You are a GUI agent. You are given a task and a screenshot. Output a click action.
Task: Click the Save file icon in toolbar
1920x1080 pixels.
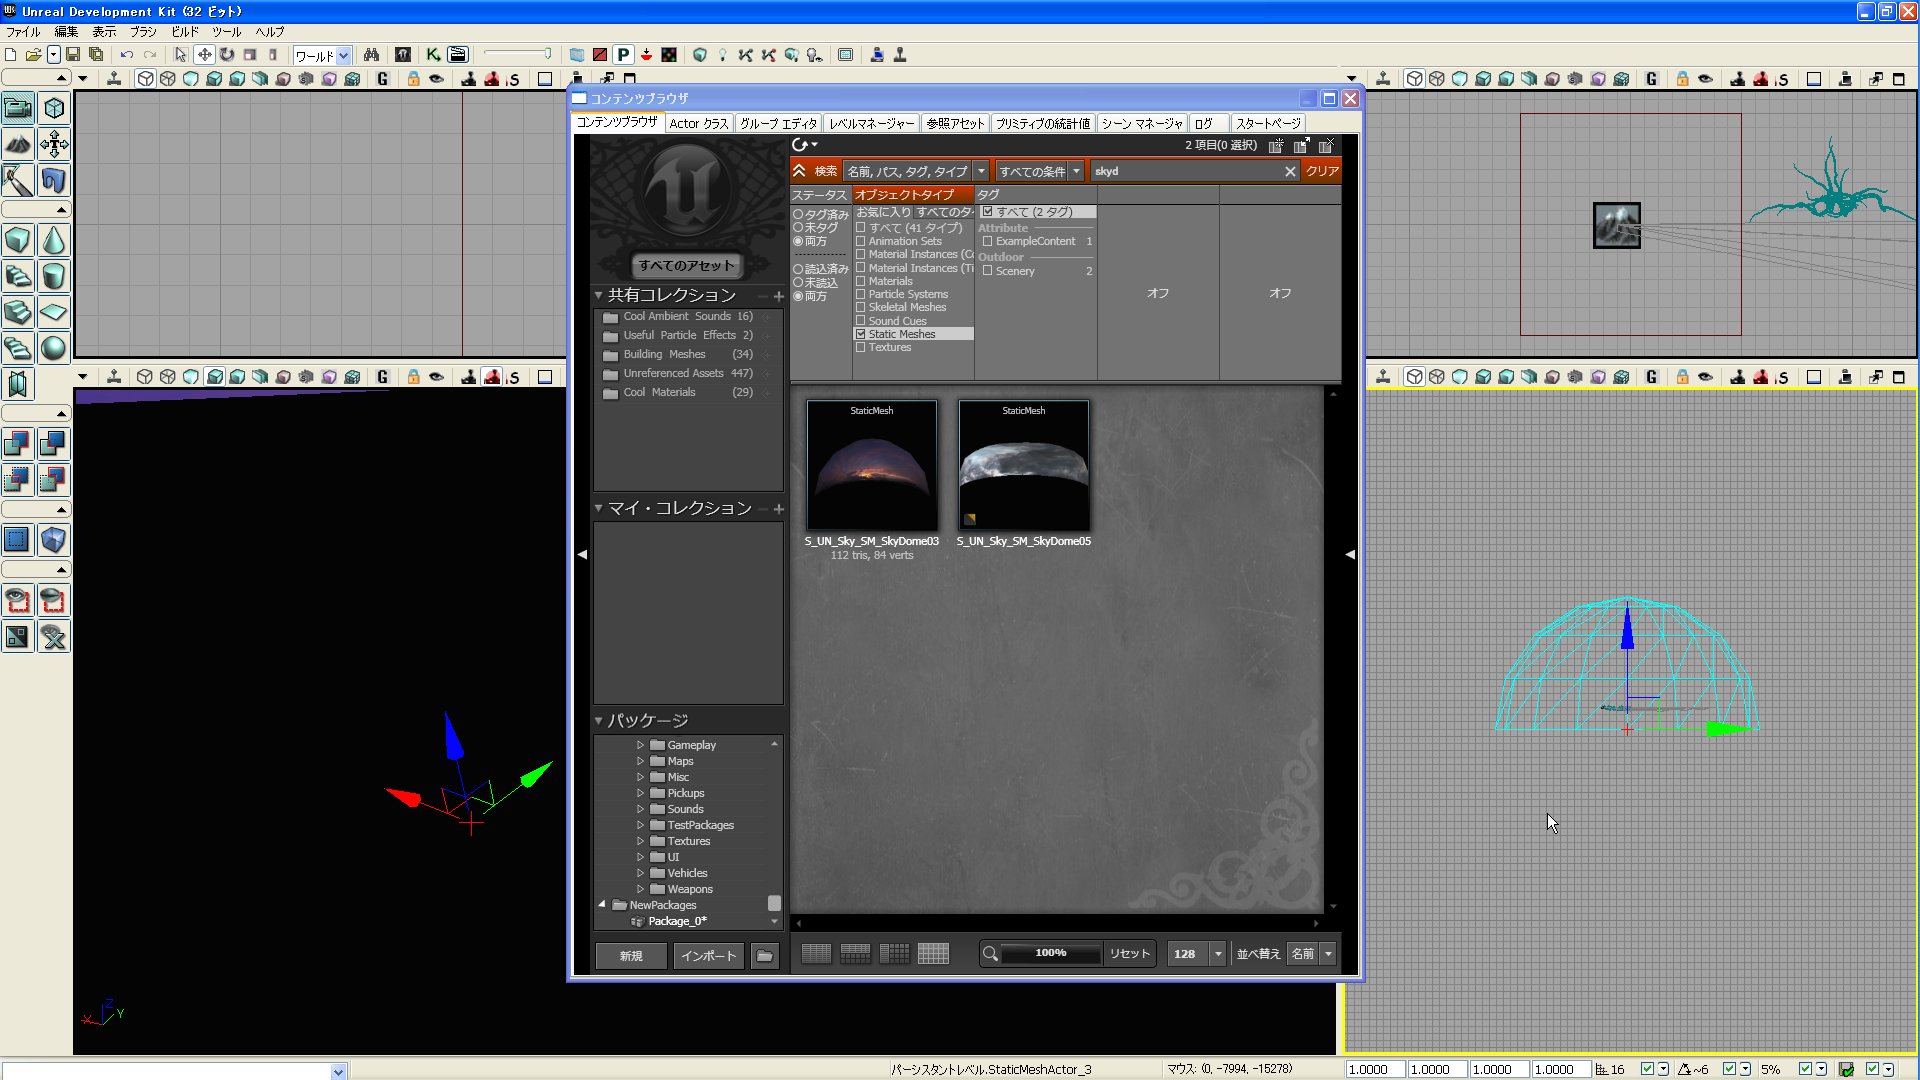[73, 55]
